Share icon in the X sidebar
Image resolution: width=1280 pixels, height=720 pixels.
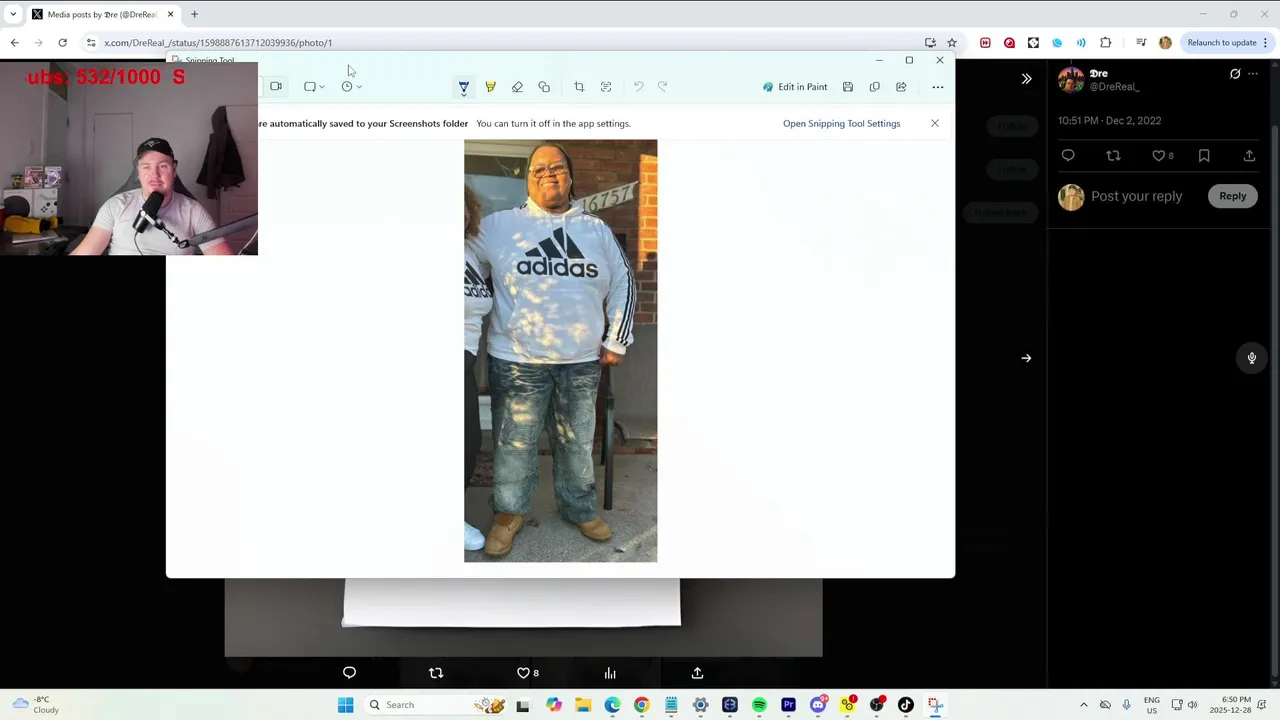click(x=1249, y=156)
